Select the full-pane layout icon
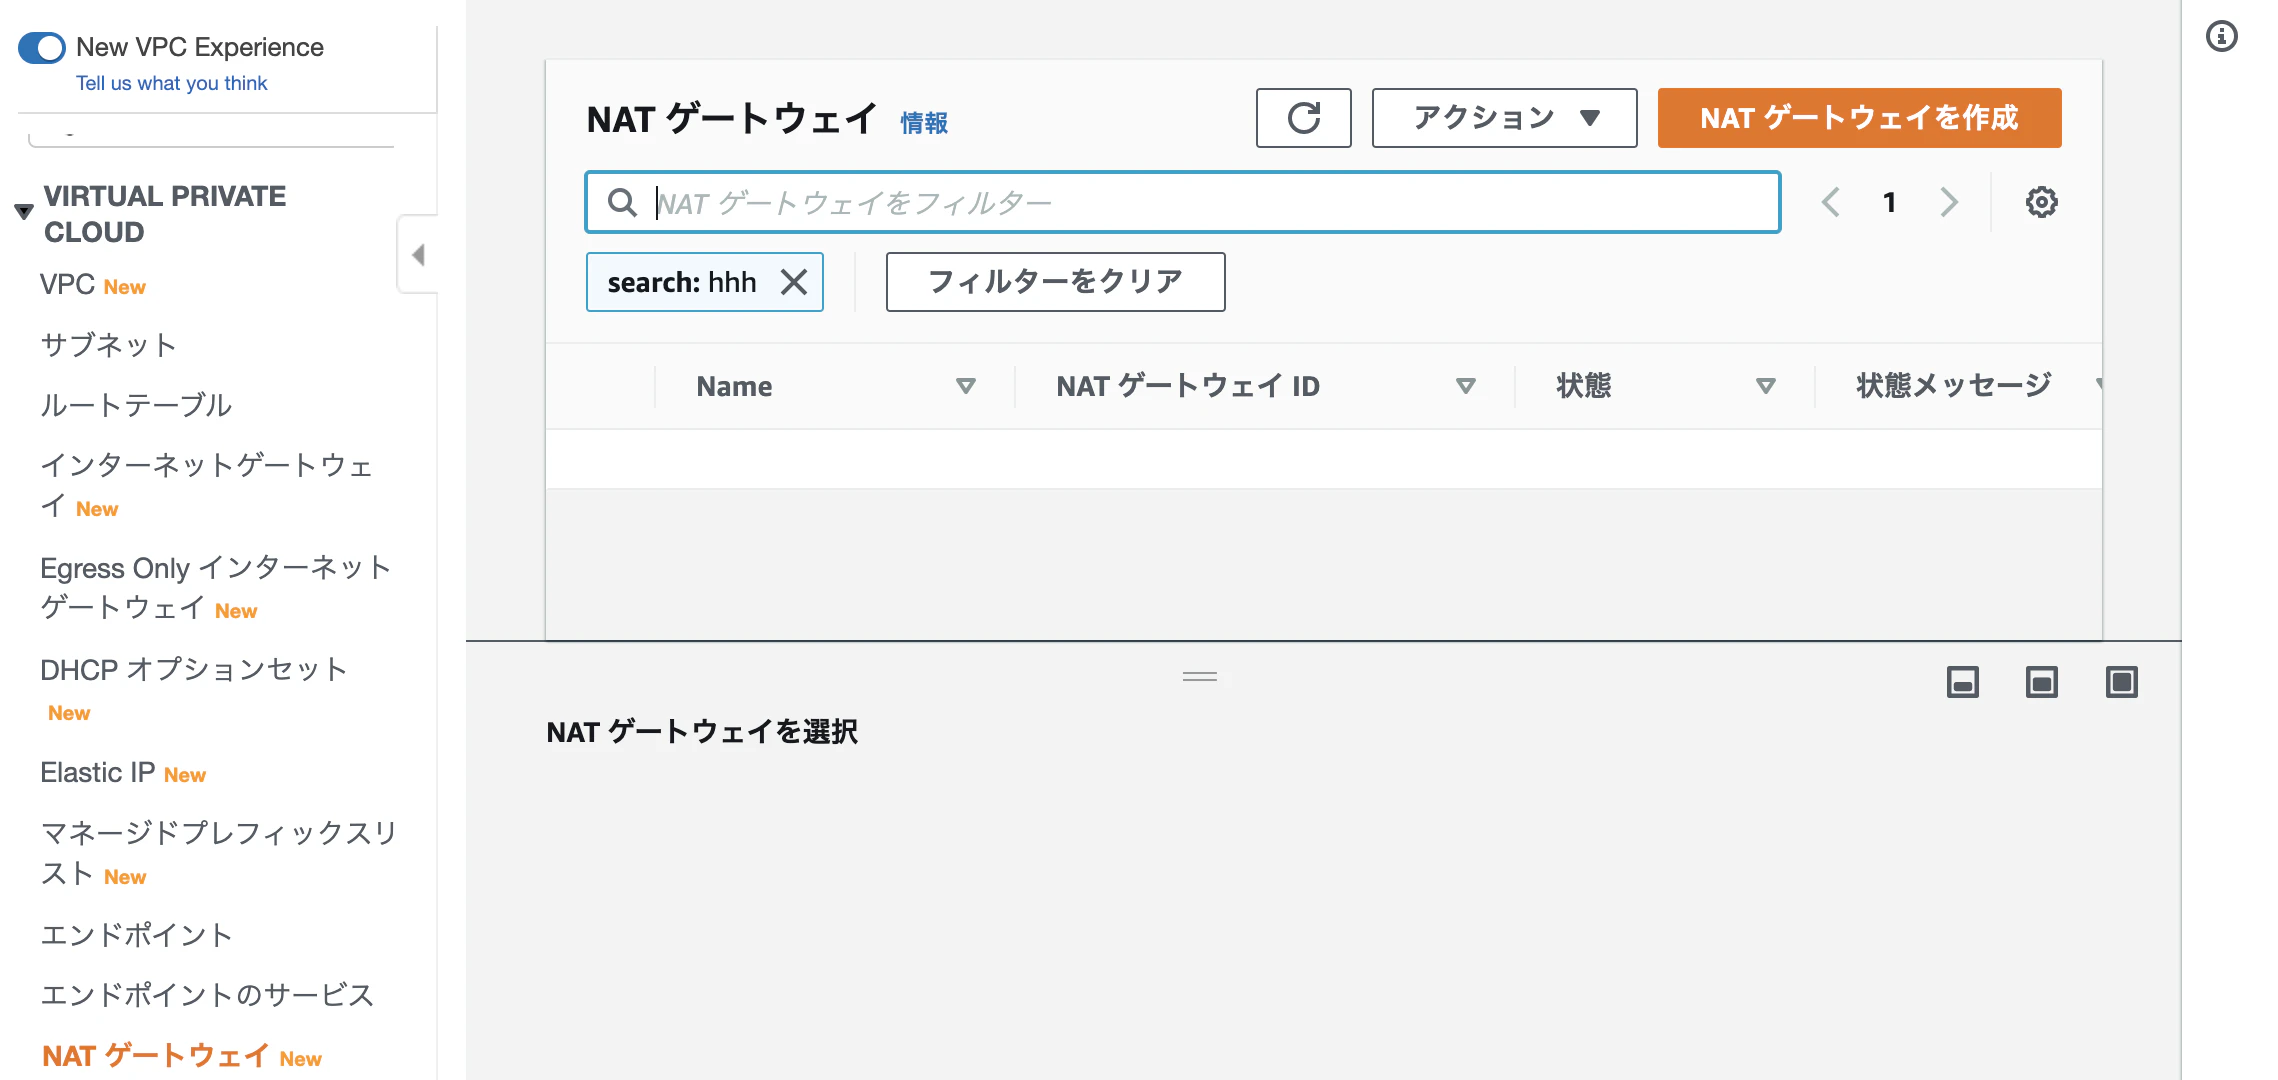This screenshot has width=2278, height=1080. pos(2121,682)
